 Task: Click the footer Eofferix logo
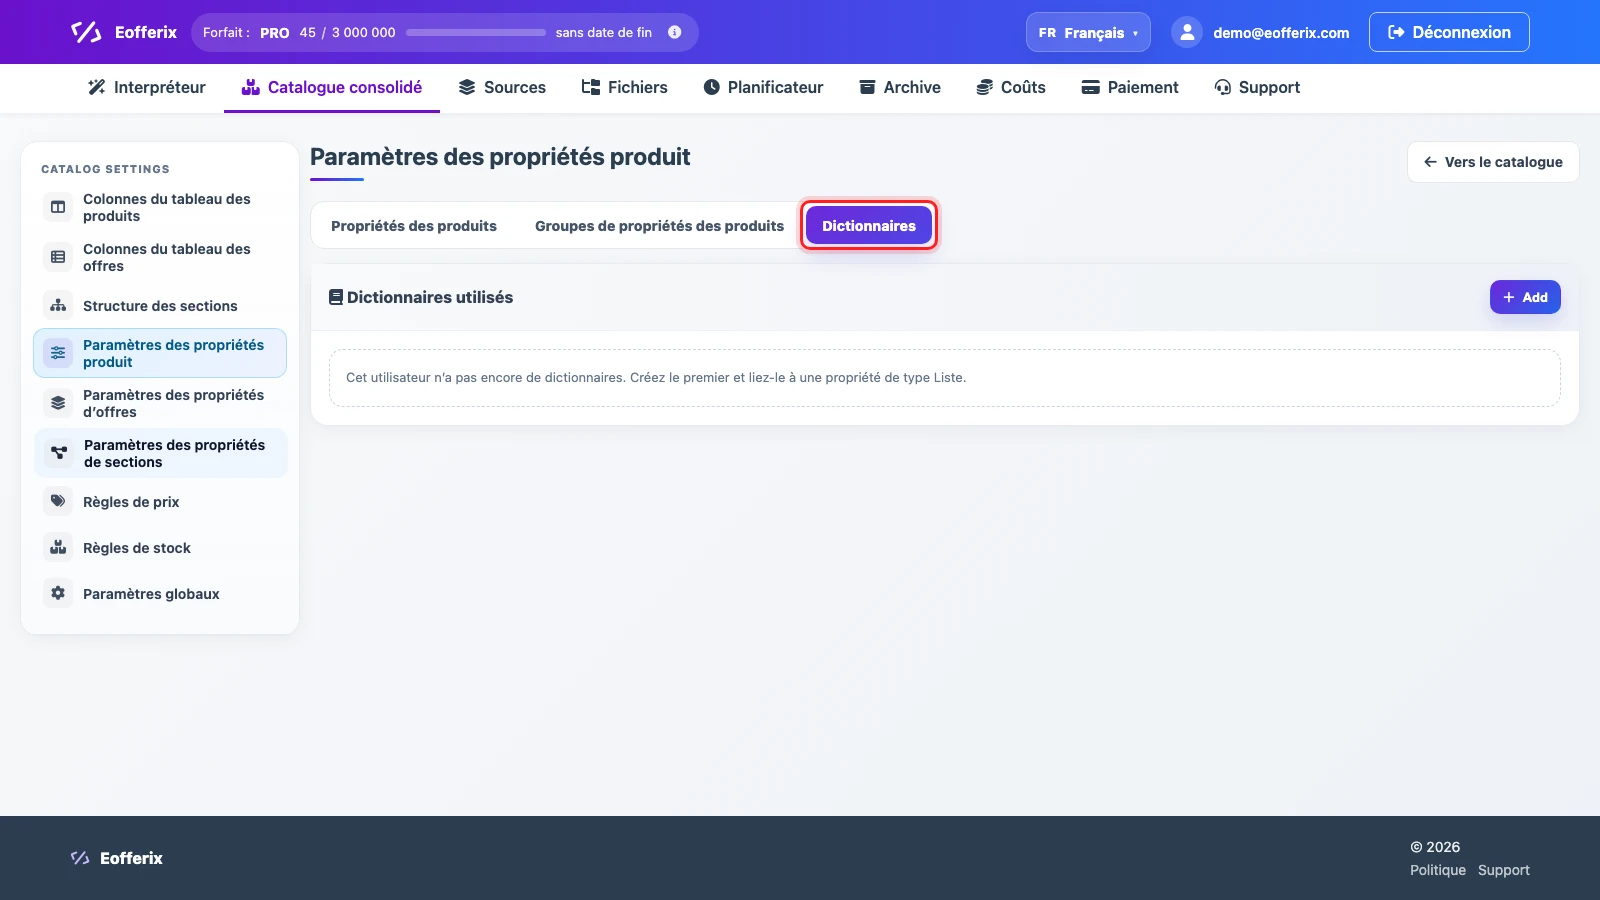(x=116, y=858)
